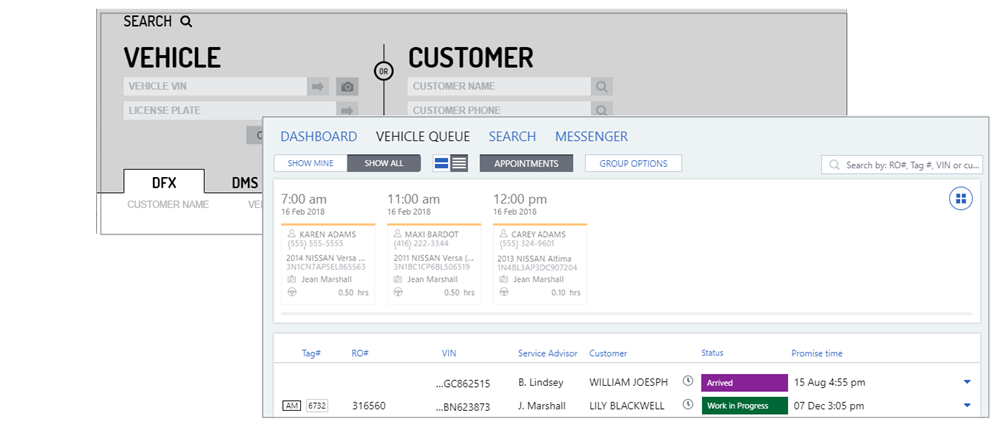Open Karen Adams 7:00 am appointment card
1000x424 pixels.
(327, 263)
